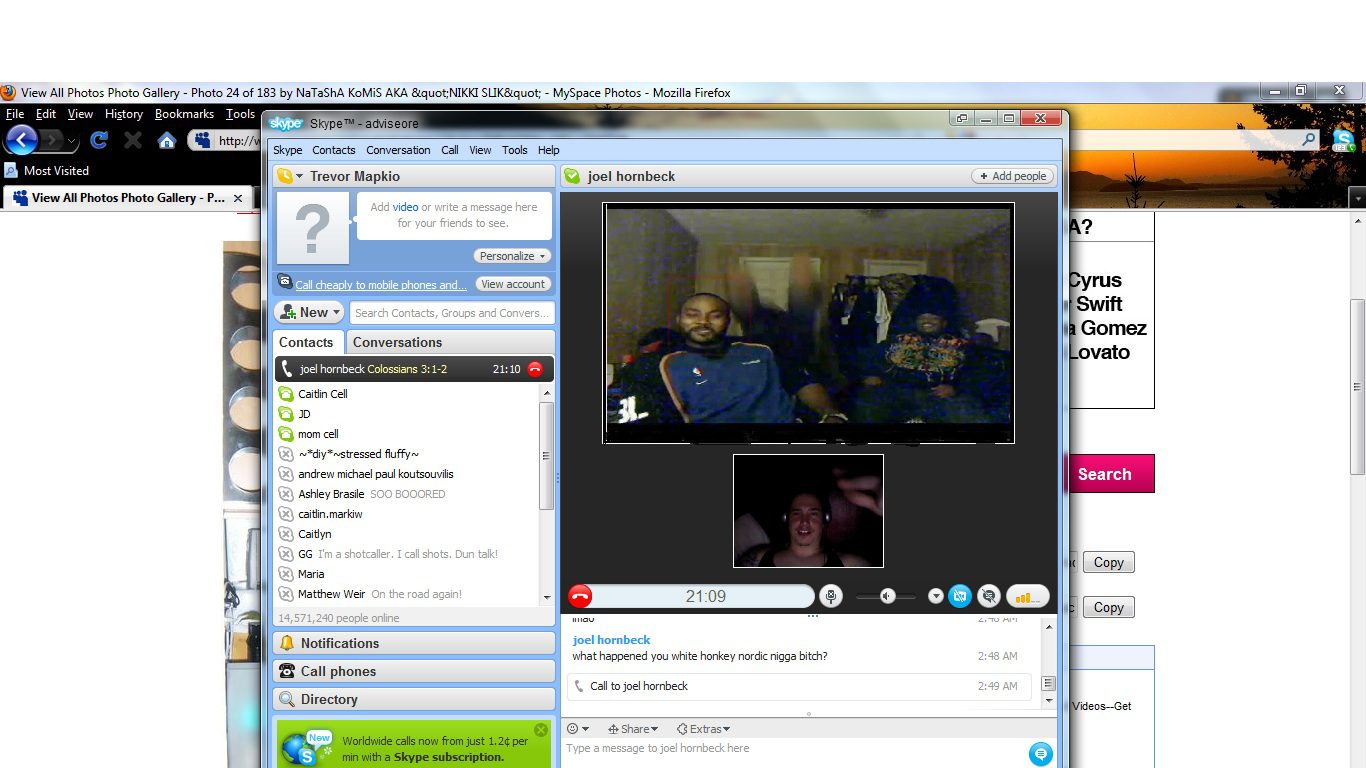
Task: Open the Personalize dropdown
Action: coord(511,256)
